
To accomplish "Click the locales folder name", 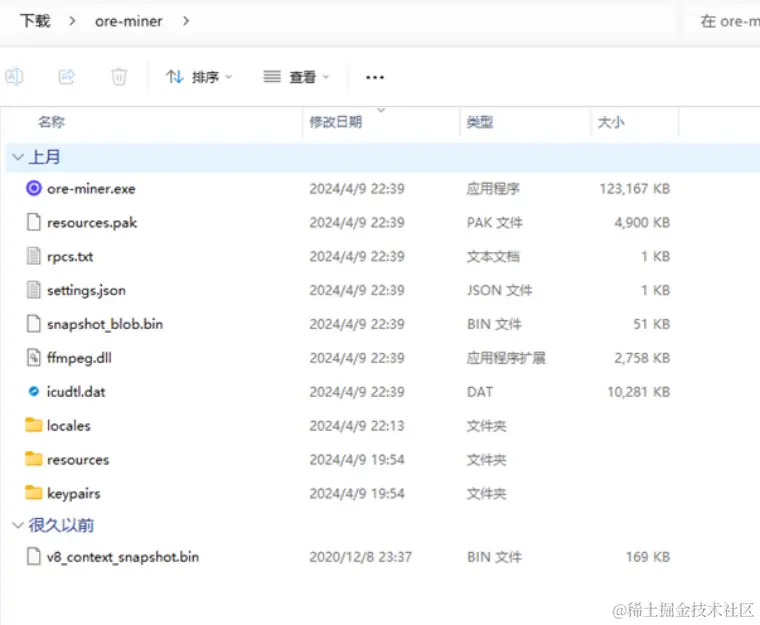I will point(69,426).
